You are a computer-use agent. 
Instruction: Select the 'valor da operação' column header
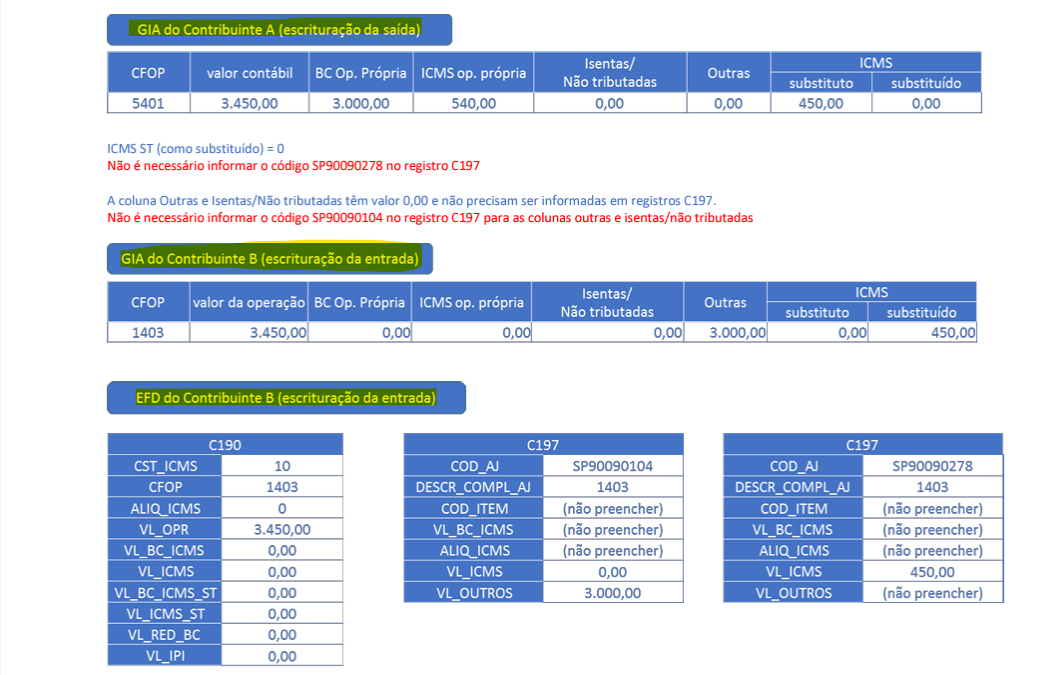[x=249, y=302]
